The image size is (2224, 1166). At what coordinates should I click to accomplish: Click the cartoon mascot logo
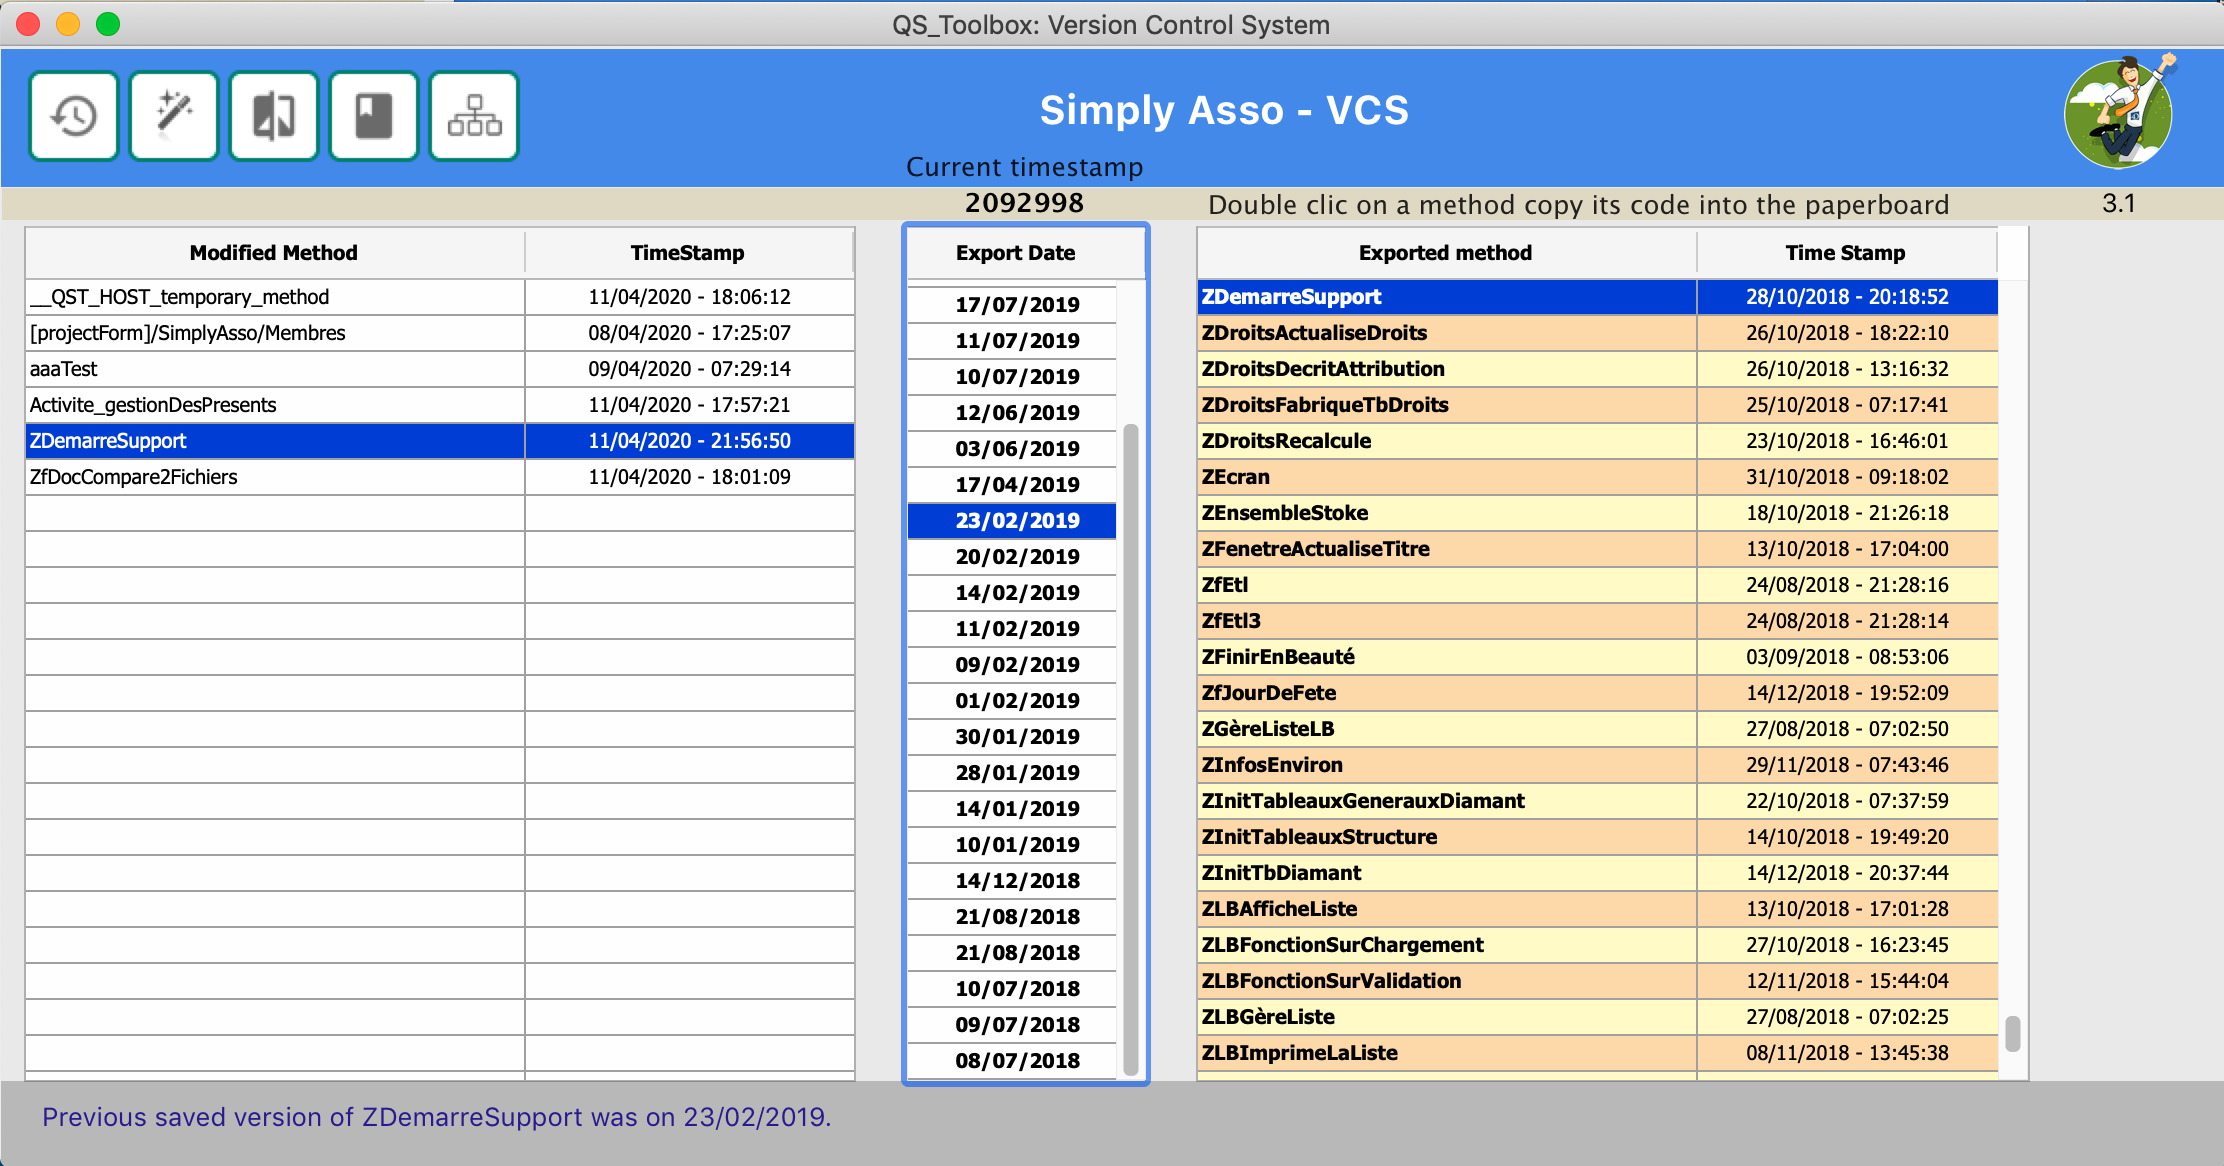pyautogui.click(x=2119, y=114)
